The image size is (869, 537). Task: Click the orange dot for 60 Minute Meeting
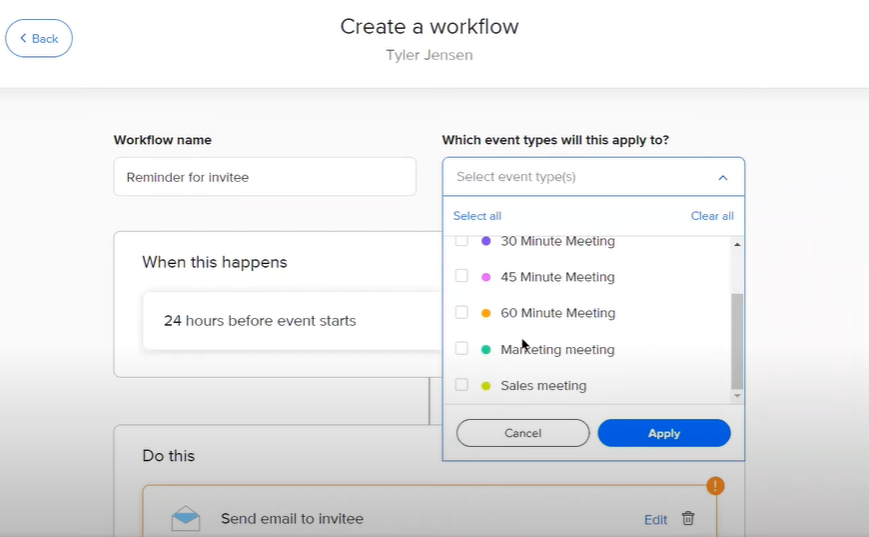486,313
